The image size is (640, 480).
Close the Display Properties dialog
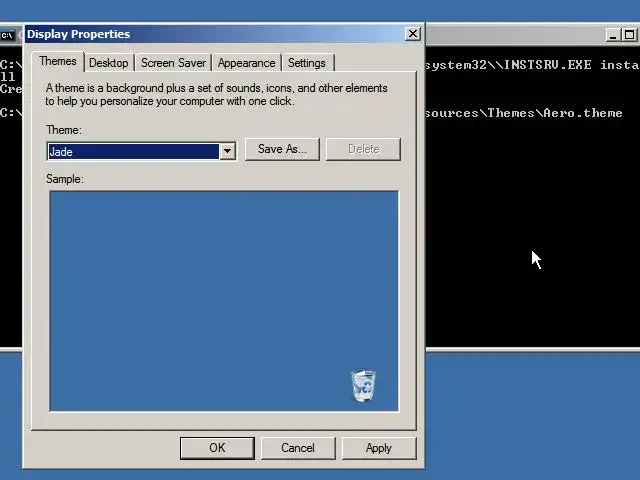tap(413, 34)
